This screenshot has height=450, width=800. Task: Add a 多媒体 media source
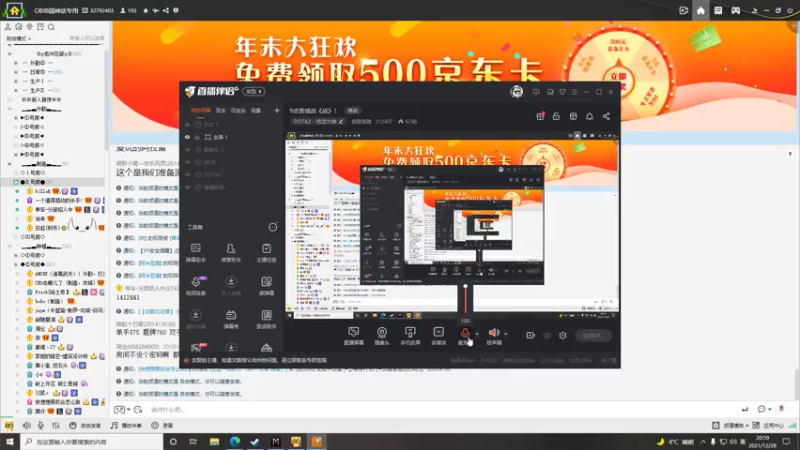pyautogui.click(x=438, y=336)
